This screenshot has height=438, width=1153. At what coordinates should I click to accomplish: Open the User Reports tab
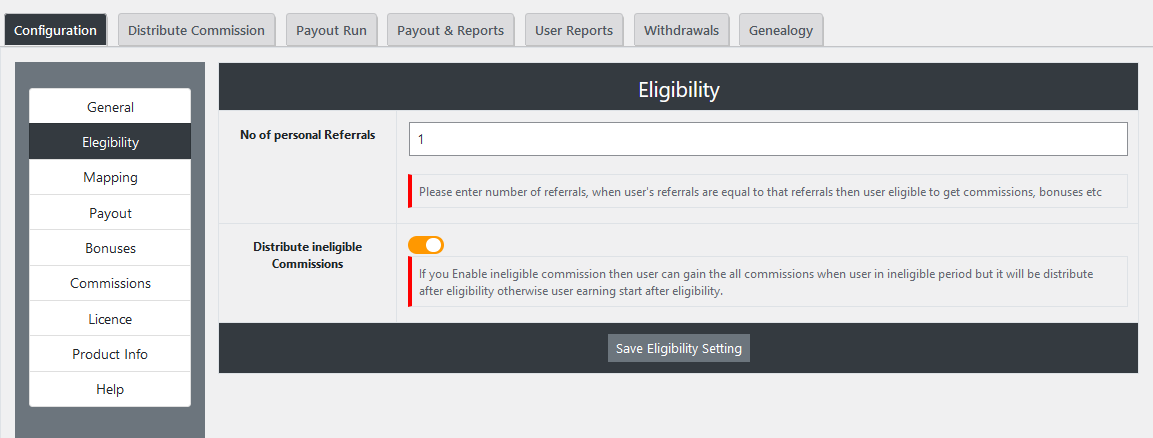point(574,30)
